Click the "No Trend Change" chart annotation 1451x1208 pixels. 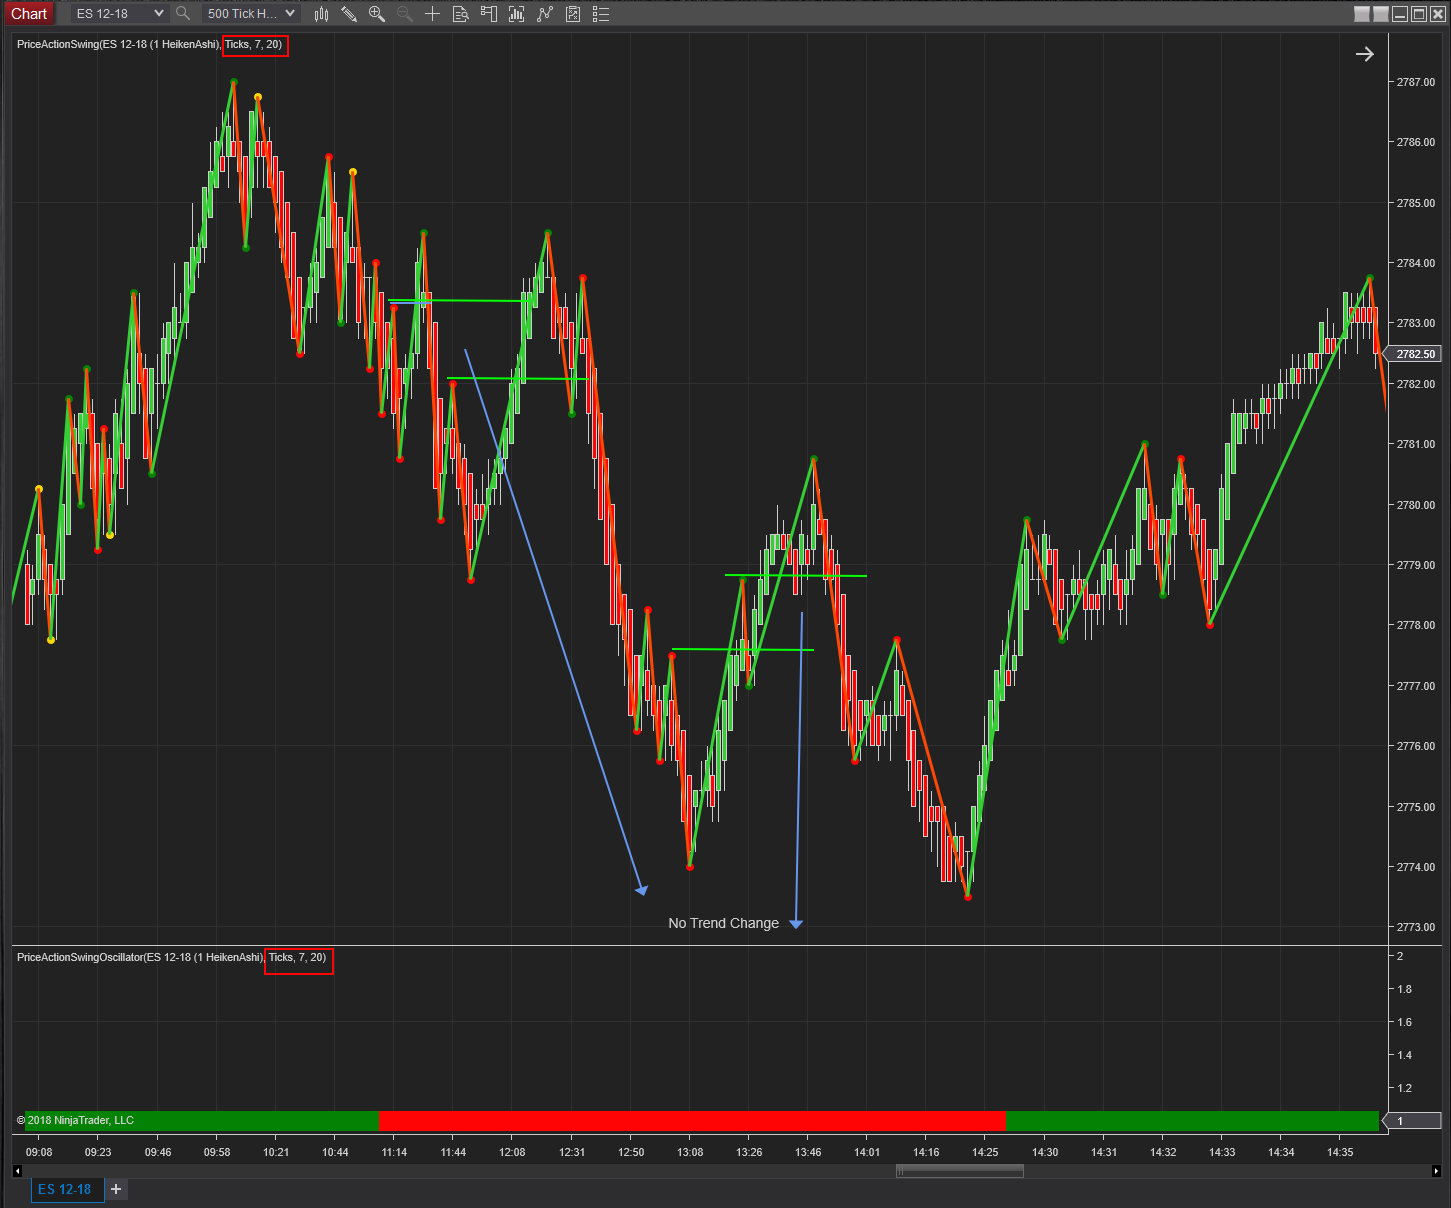click(723, 923)
